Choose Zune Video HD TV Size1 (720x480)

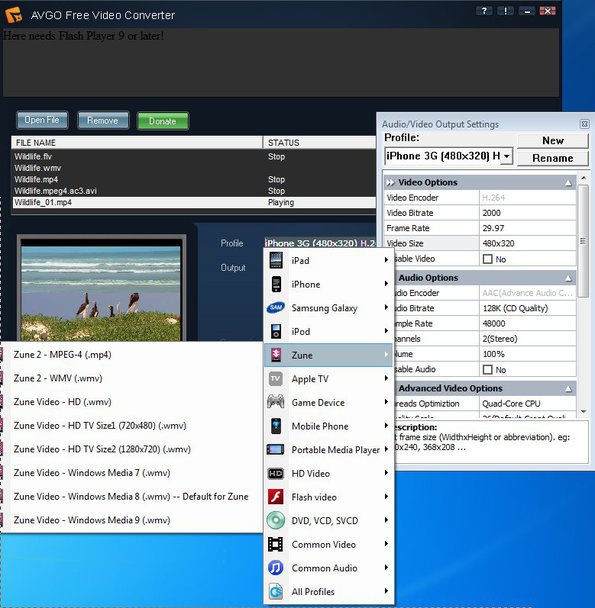pos(132,426)
